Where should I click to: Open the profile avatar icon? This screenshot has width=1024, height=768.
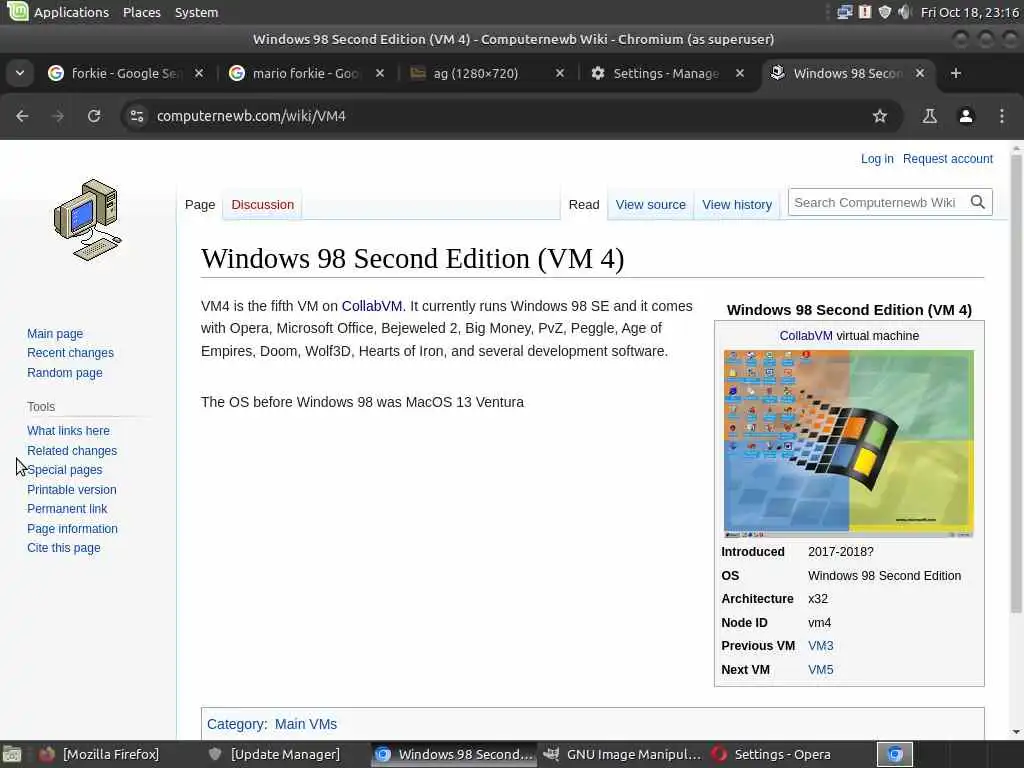pos(966,116)
